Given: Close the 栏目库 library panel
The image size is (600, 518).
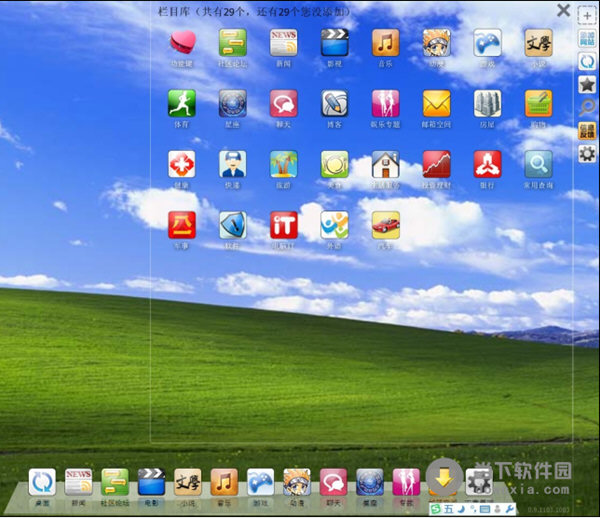Looking at the screenshot, I should click(564, 11).
